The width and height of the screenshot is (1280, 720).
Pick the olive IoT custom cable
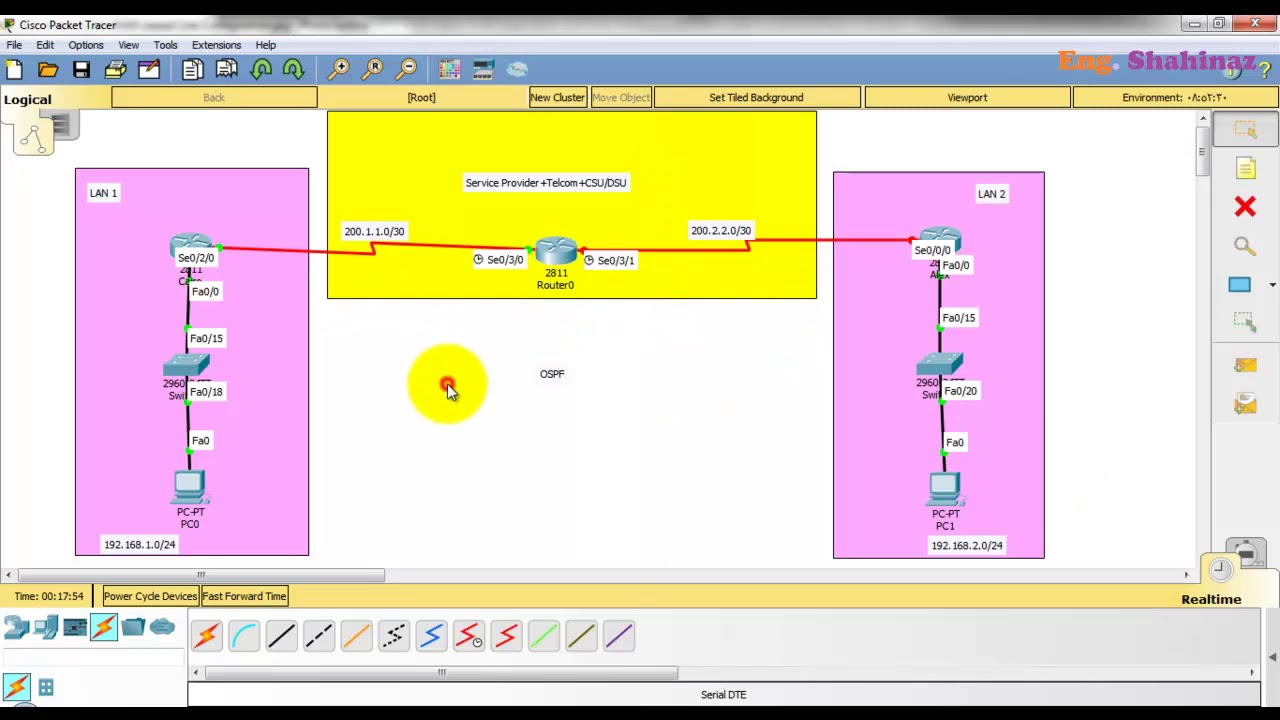coord(582,636)
